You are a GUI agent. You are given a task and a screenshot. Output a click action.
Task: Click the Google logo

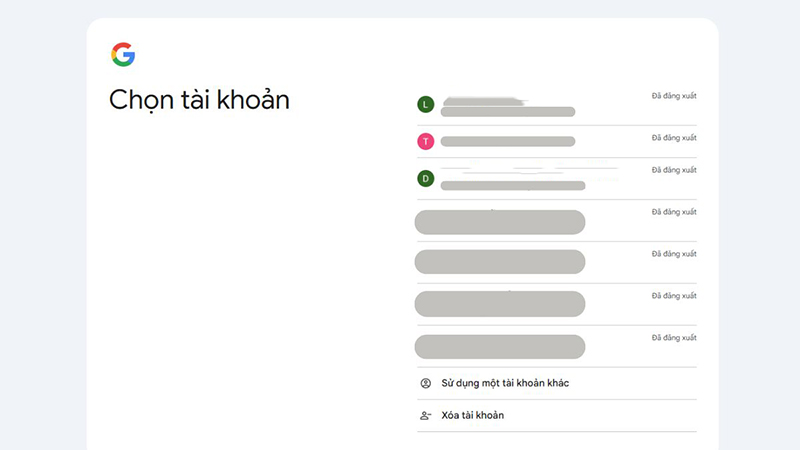tap(123, 55)
